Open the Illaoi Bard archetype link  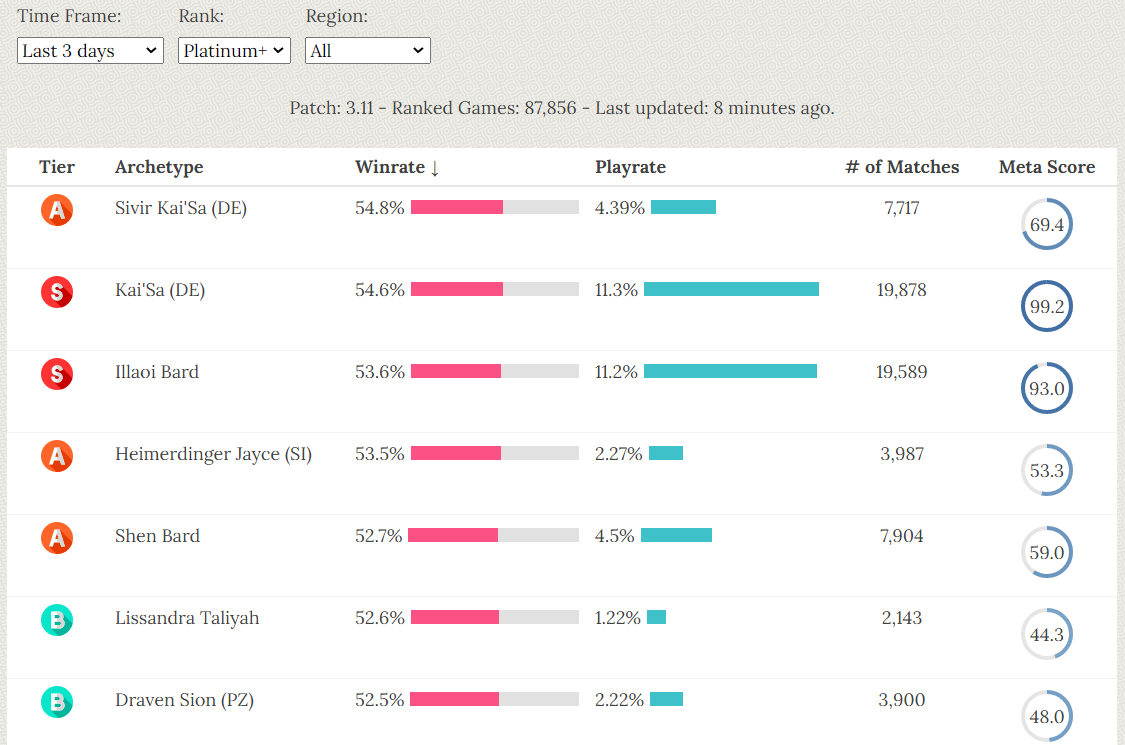(x=157, y=372)
